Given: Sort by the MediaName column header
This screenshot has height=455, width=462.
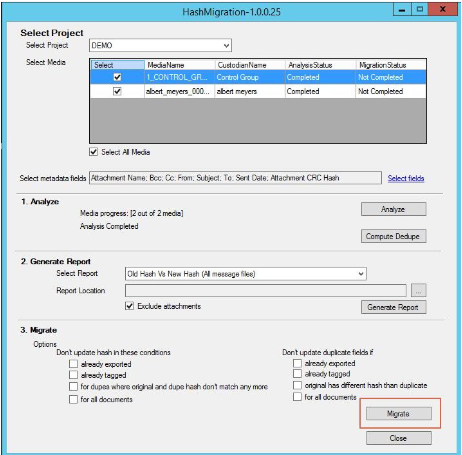Looking at the screenshot, I should point(180,65).
